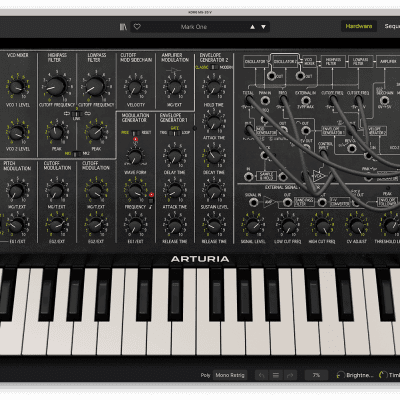
Task: Go to previous preset with up arrow
Action: click(252, 27)
